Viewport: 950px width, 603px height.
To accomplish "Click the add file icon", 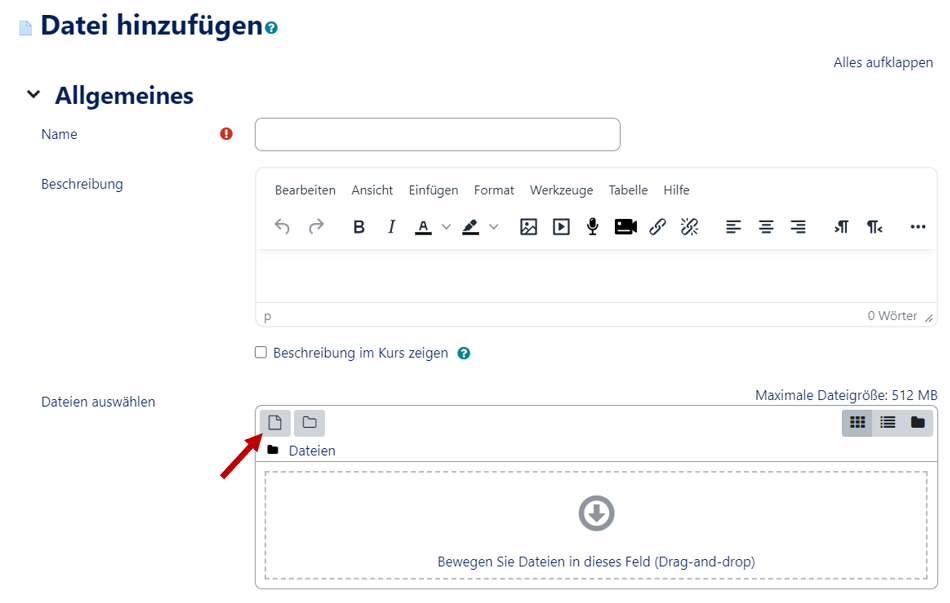I will 275,423.
